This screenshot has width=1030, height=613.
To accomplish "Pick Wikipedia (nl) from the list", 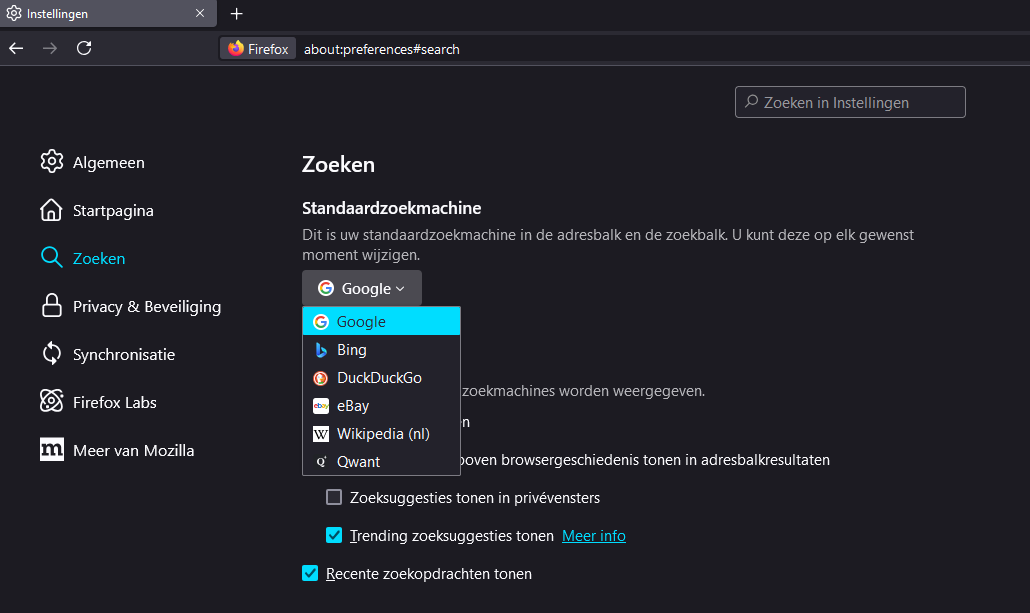I will click(383, 434).
